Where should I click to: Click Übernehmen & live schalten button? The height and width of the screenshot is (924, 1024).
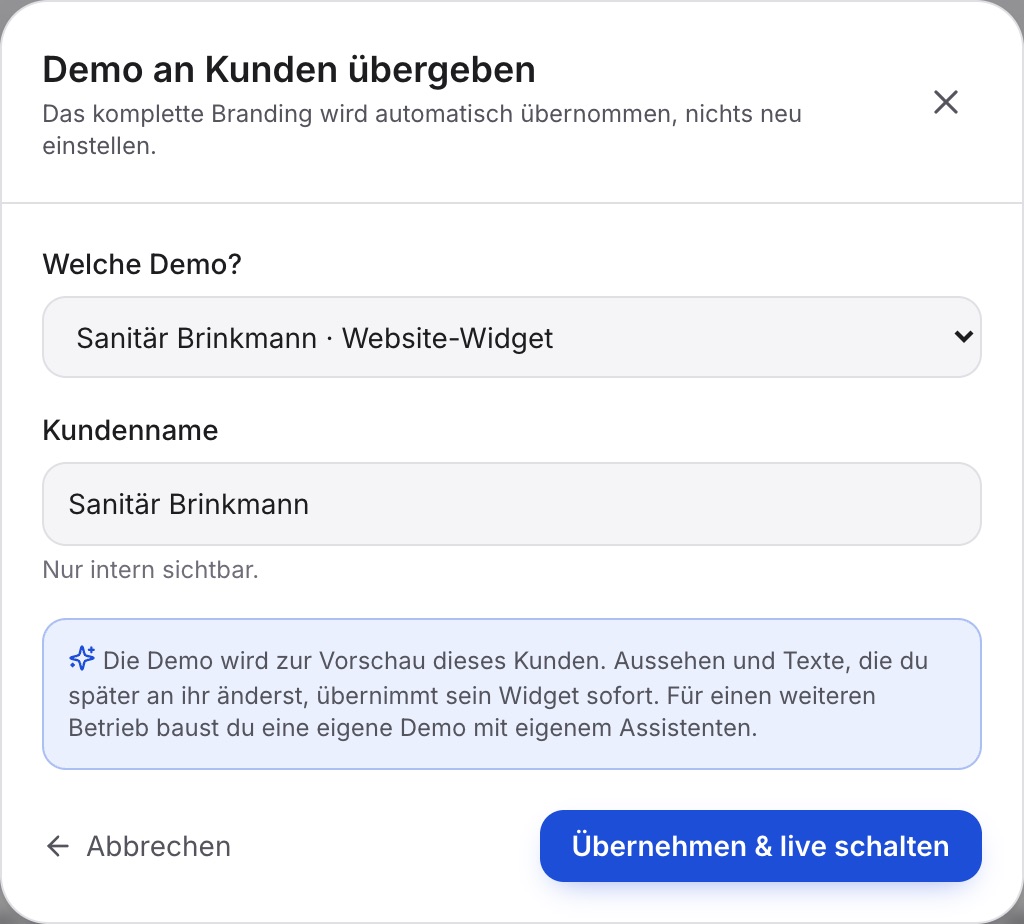[x=760, y=846]
